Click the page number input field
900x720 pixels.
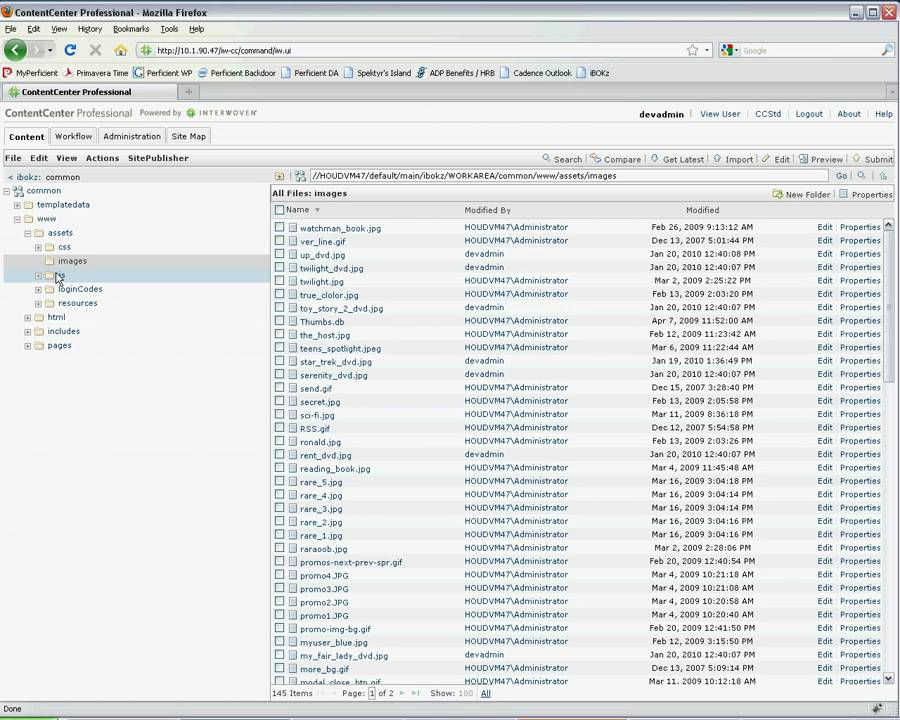[x=372, y=693]
